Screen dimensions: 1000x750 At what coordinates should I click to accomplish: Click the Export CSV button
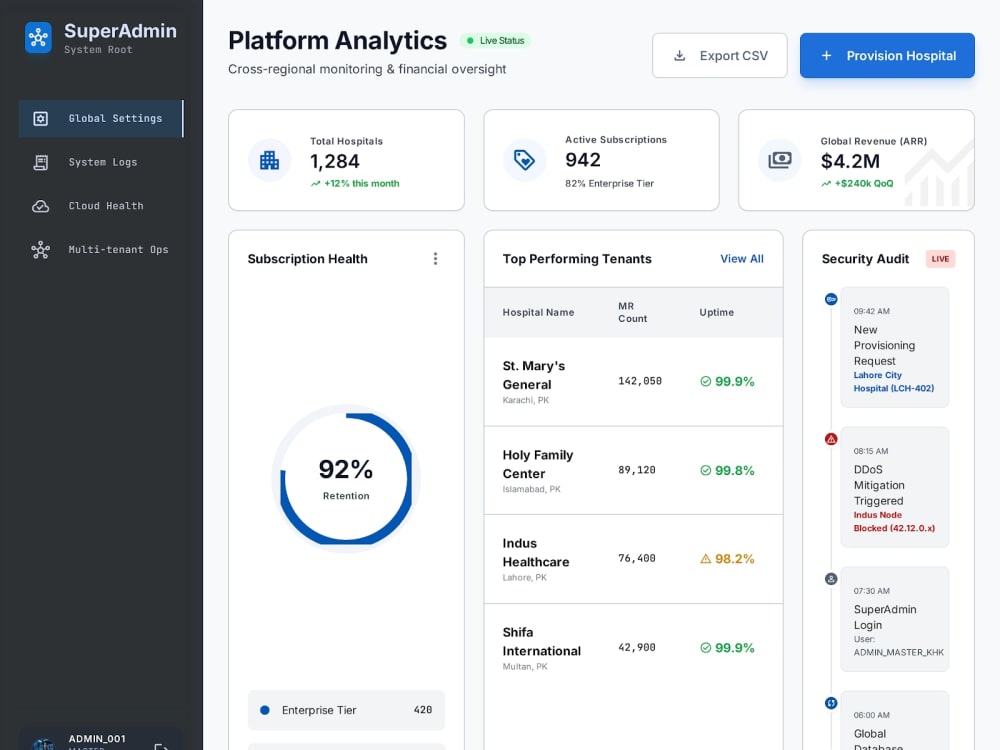[x=719, y=55]
